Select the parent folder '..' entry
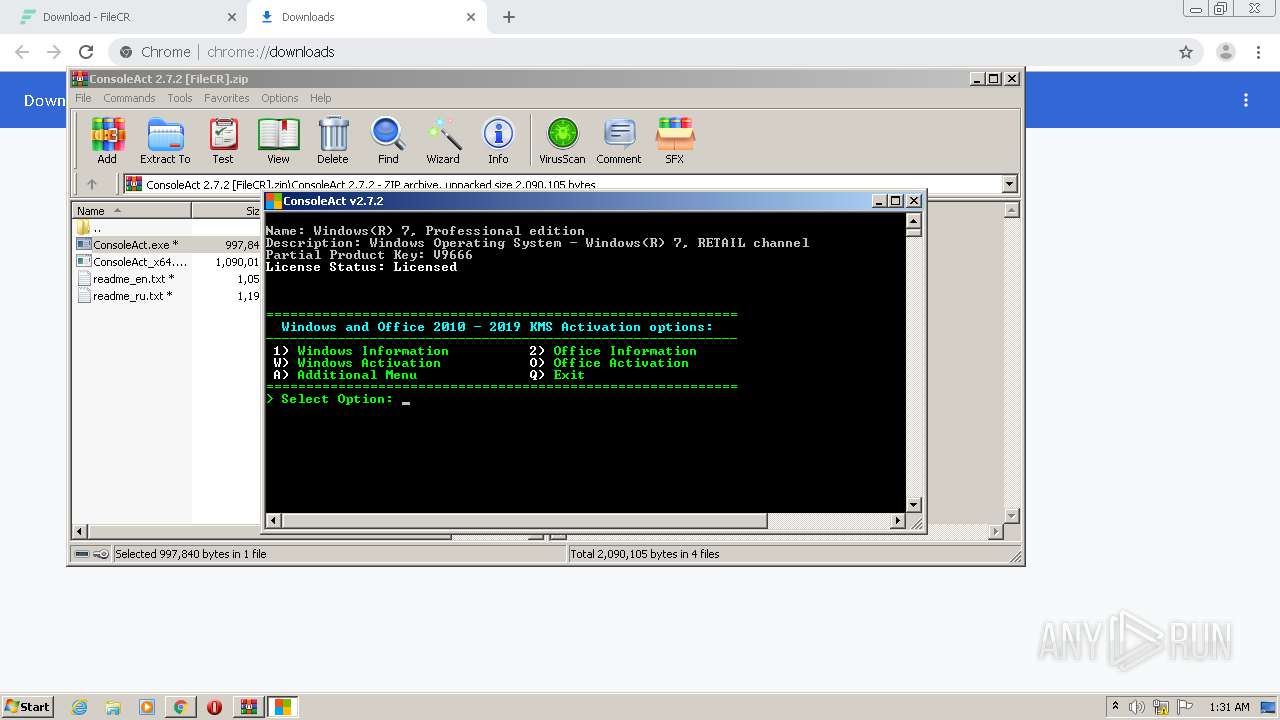1280x720 pixels. [x=97, y=228]
